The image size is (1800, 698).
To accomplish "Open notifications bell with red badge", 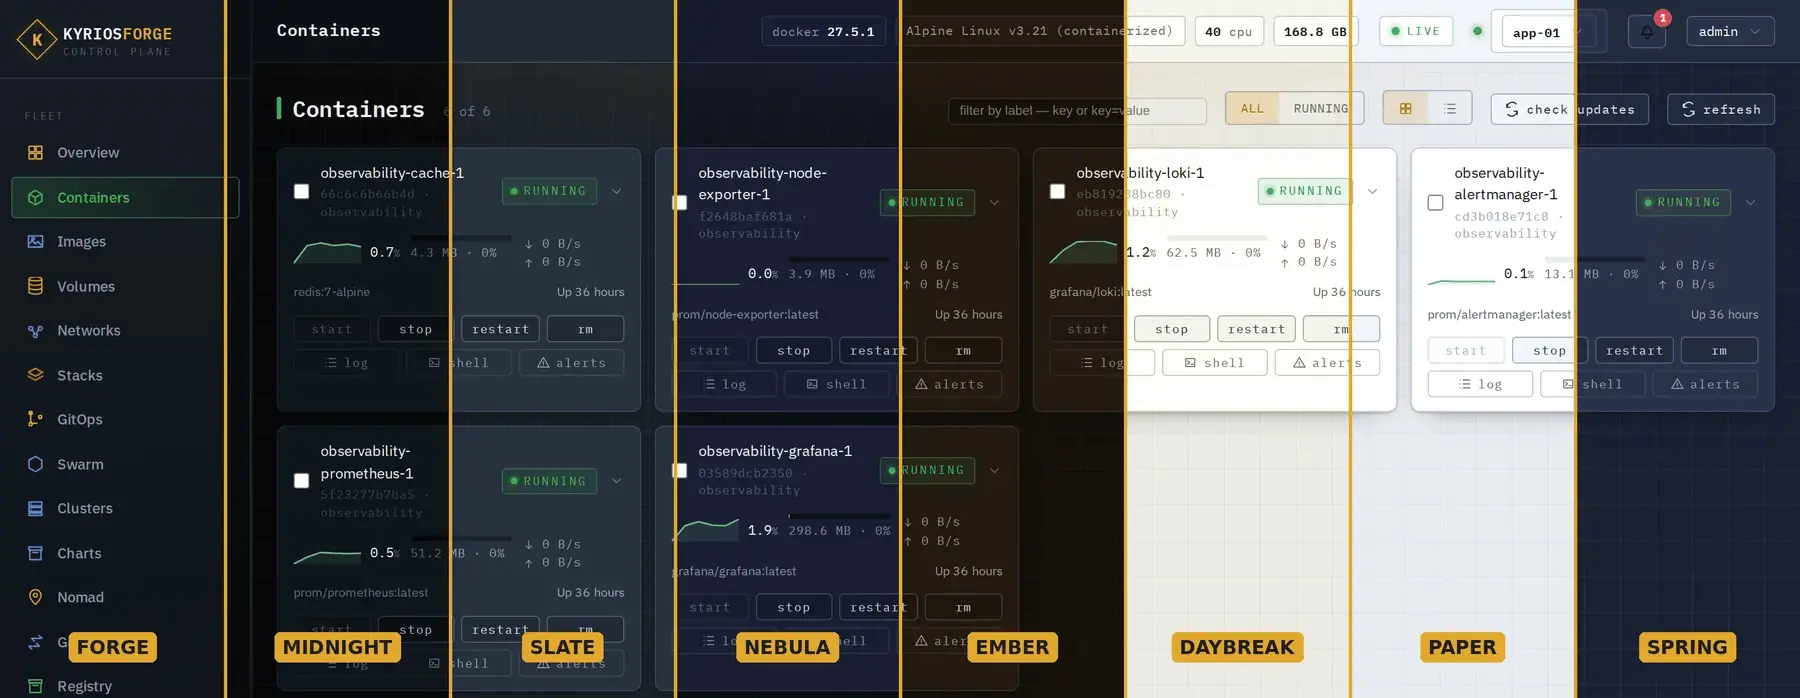I will click(1646, 32).
